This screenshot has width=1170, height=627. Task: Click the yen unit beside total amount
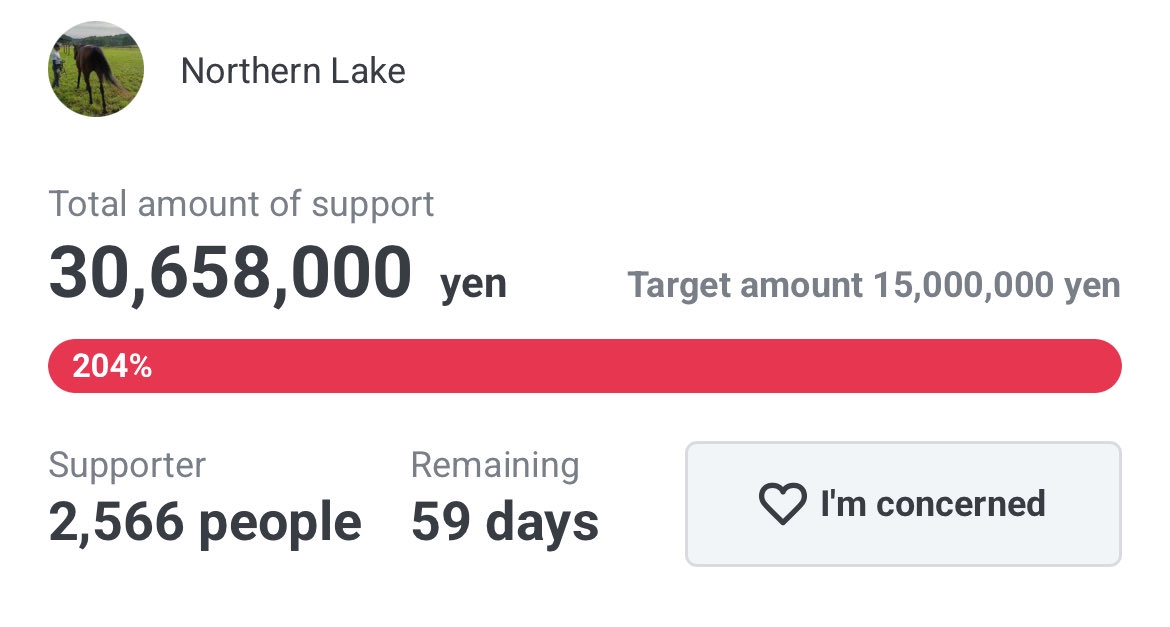[x=473, y=284]
